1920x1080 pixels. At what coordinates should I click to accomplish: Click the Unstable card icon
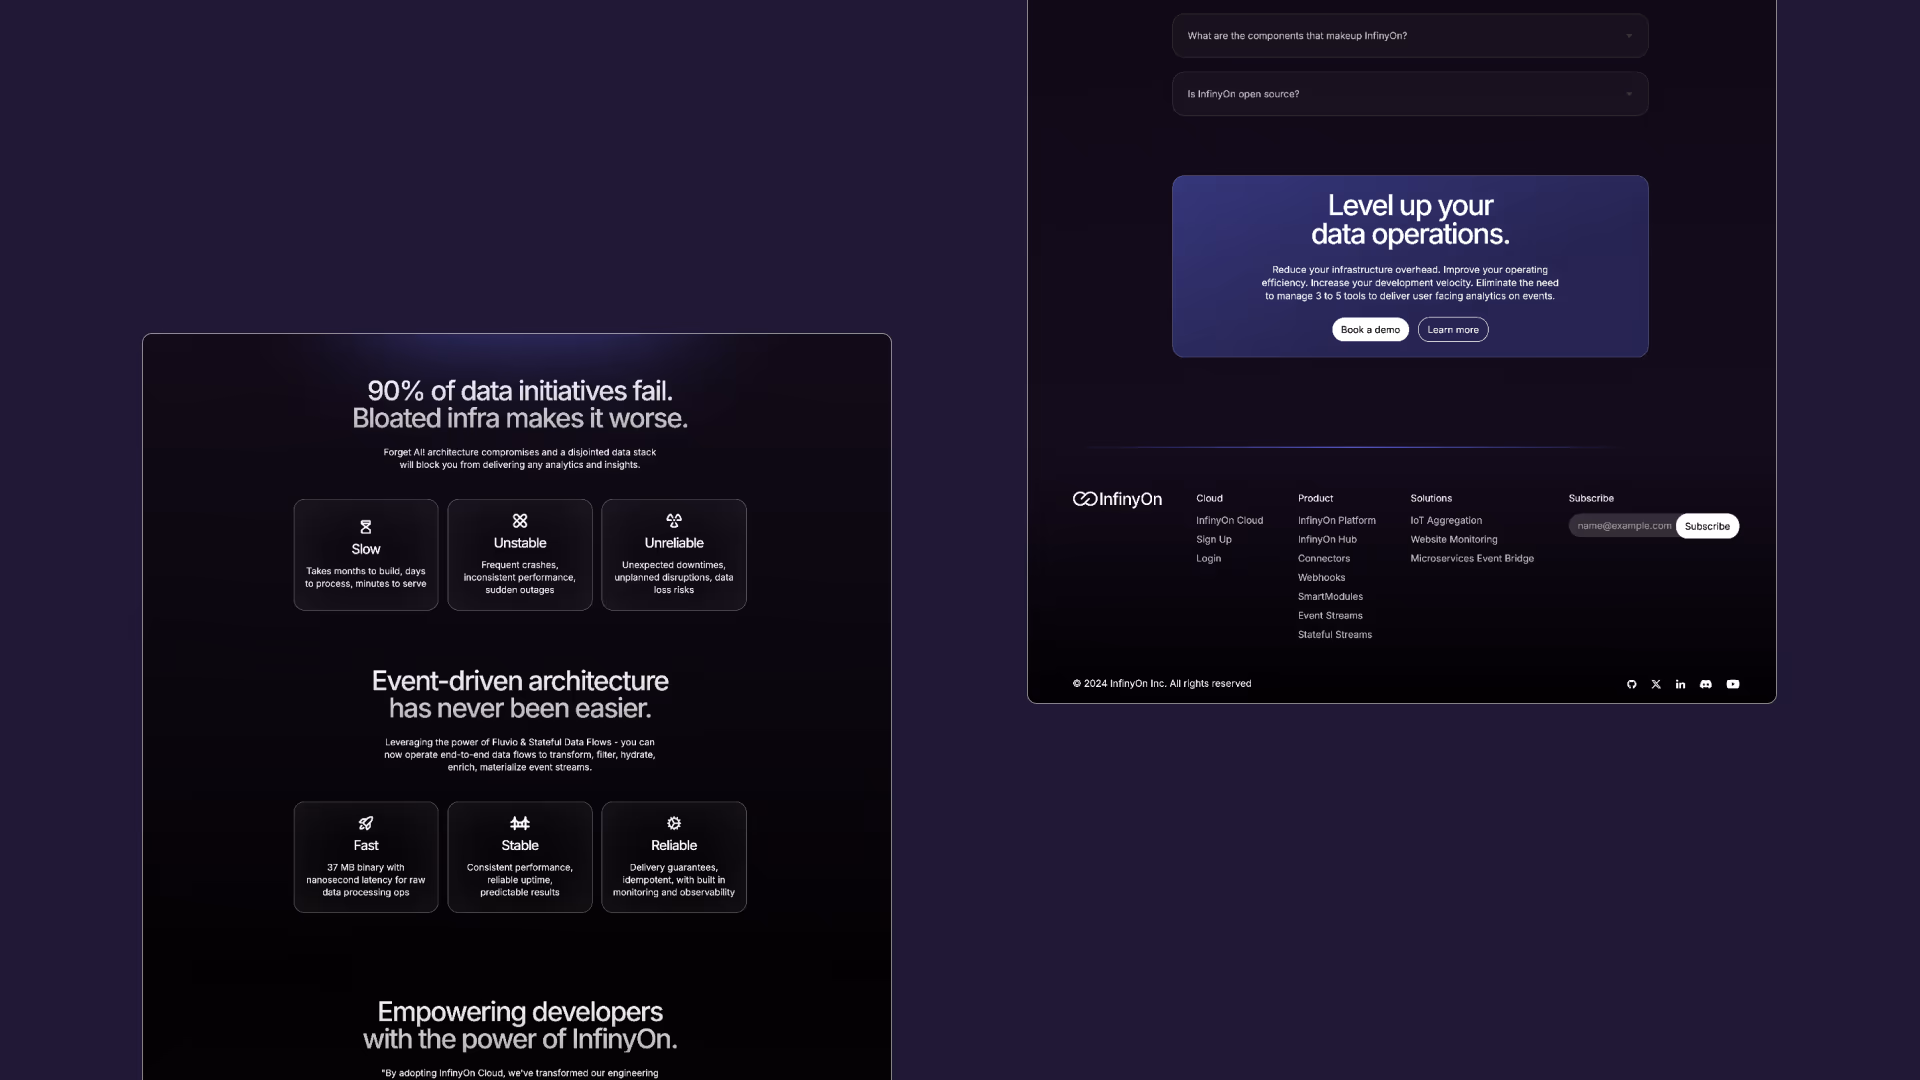click(x=520, y=521)
